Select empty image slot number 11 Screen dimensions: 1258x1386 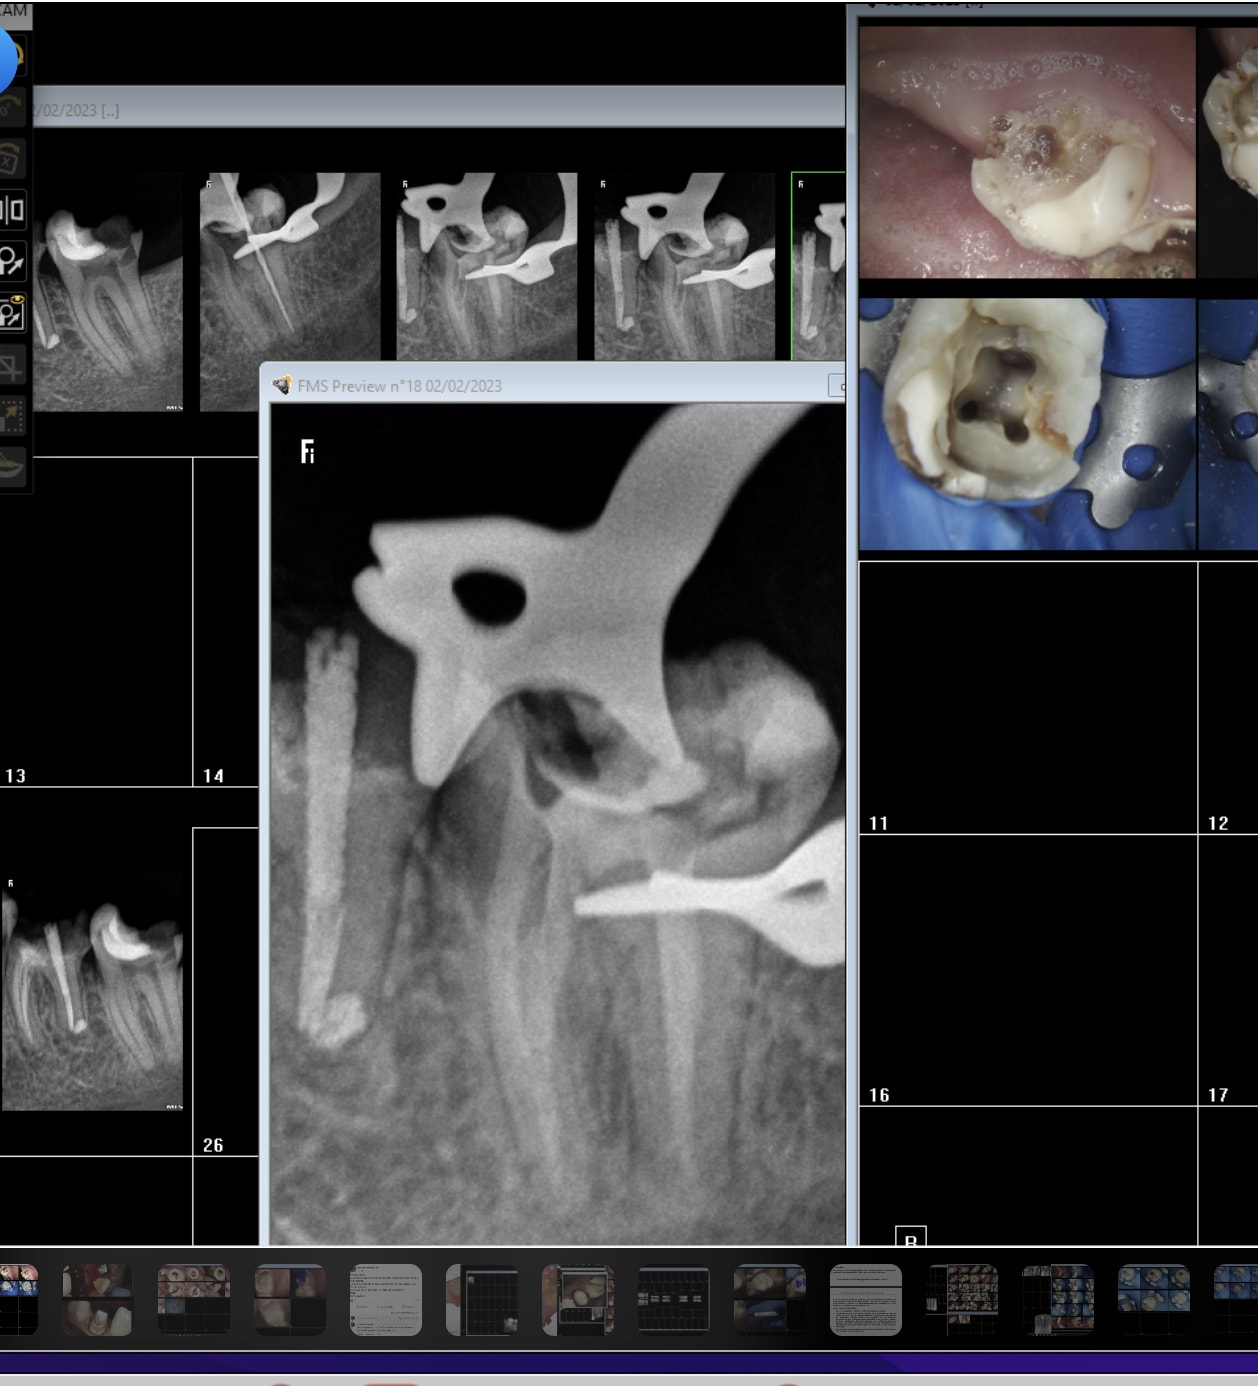coord(1027,697)
